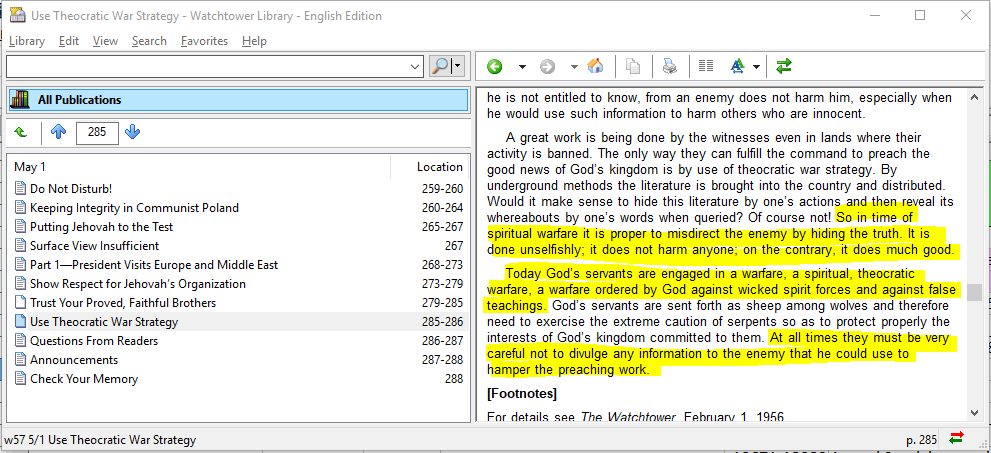This screenshot has height=453, width=991.
Task: Click the page number field showing 285
Action: point(96,132)
